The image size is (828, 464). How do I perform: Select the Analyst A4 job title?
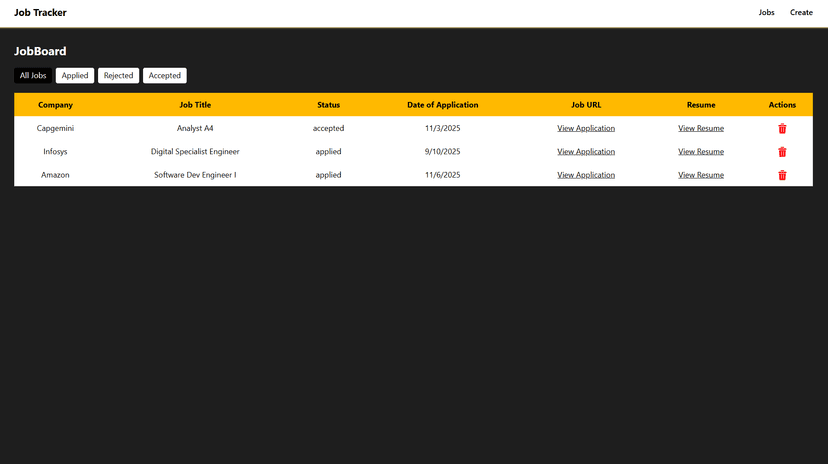(x=195, y=128)
